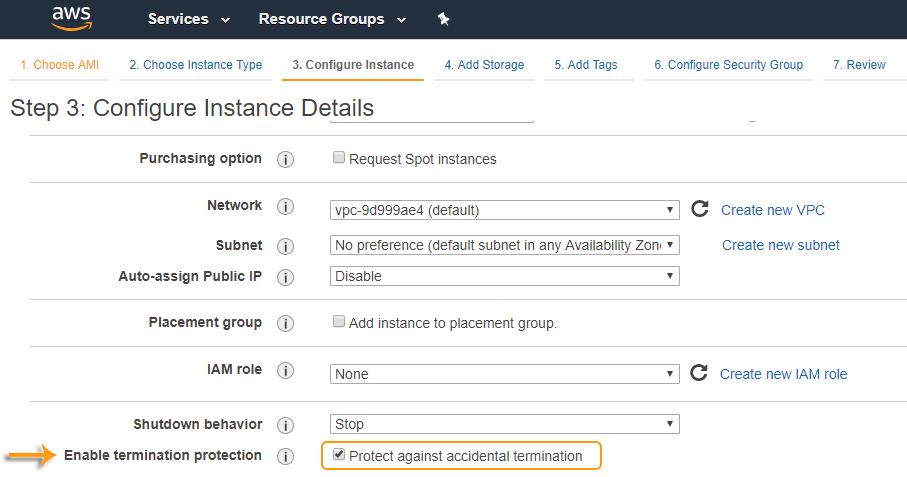Open the Services menu
907x477 pixels.
pyautogui.click(x=189, y=19)
